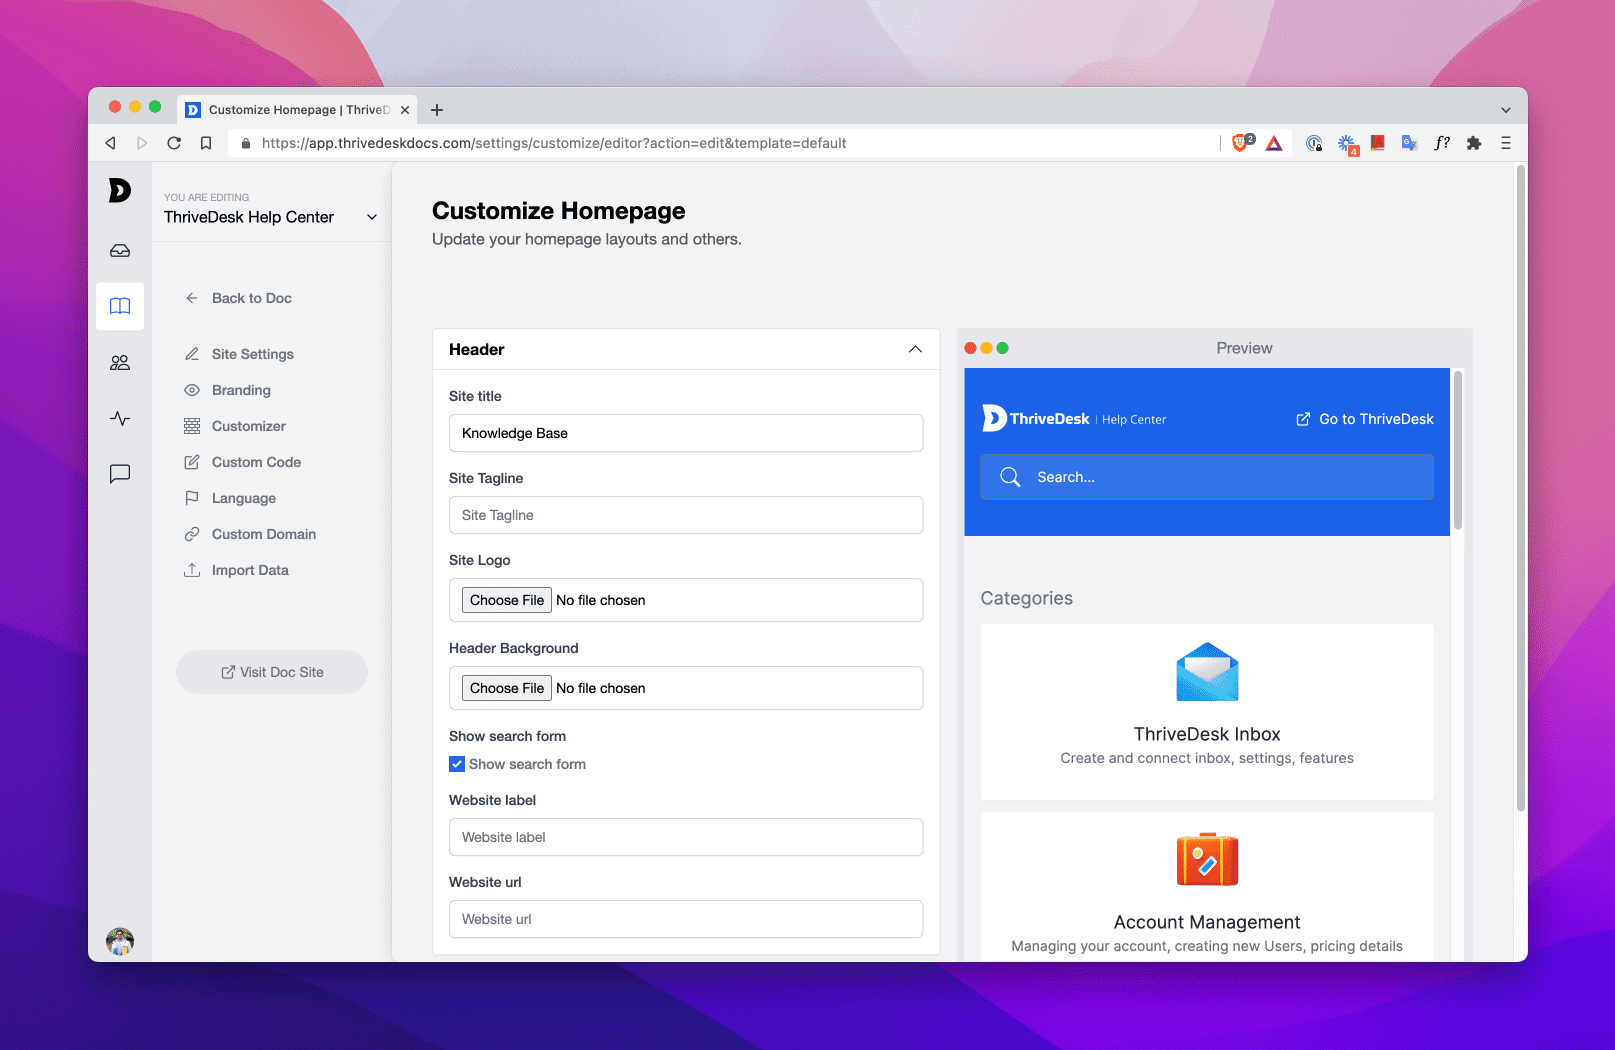Open the red book extension icon

pos(1378,143)
